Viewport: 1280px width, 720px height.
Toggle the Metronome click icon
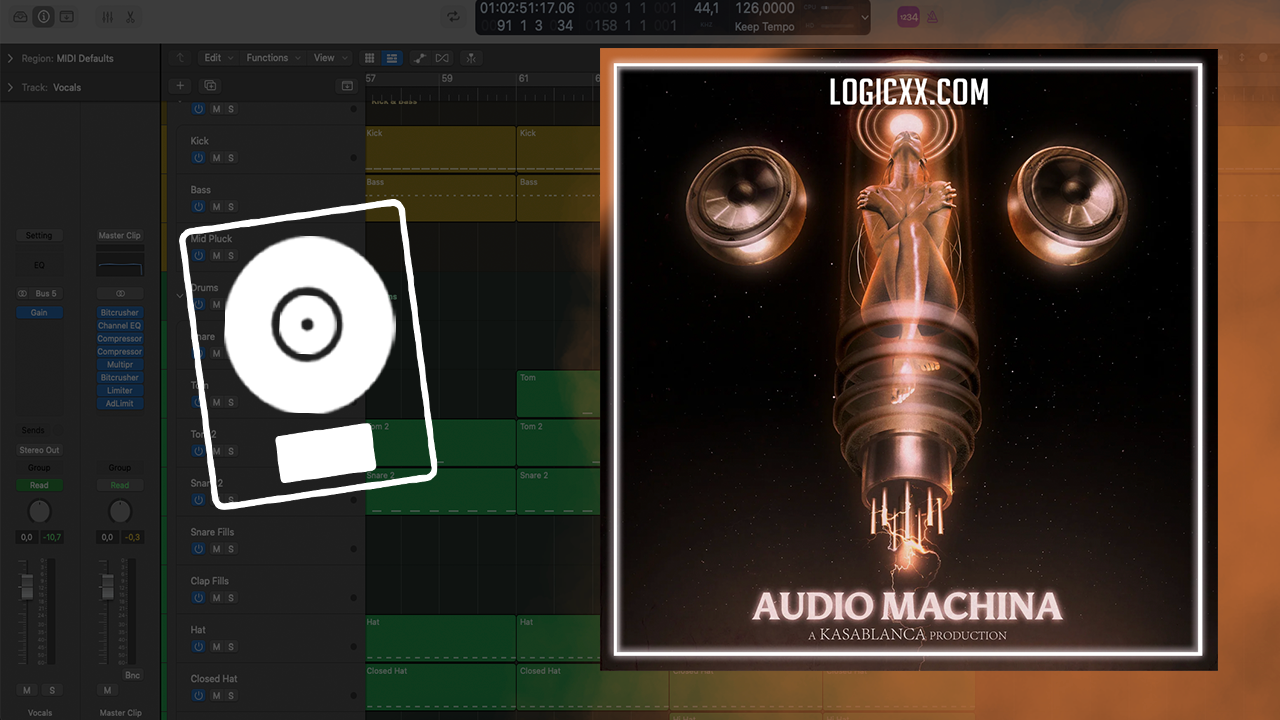tap(933, 16)
